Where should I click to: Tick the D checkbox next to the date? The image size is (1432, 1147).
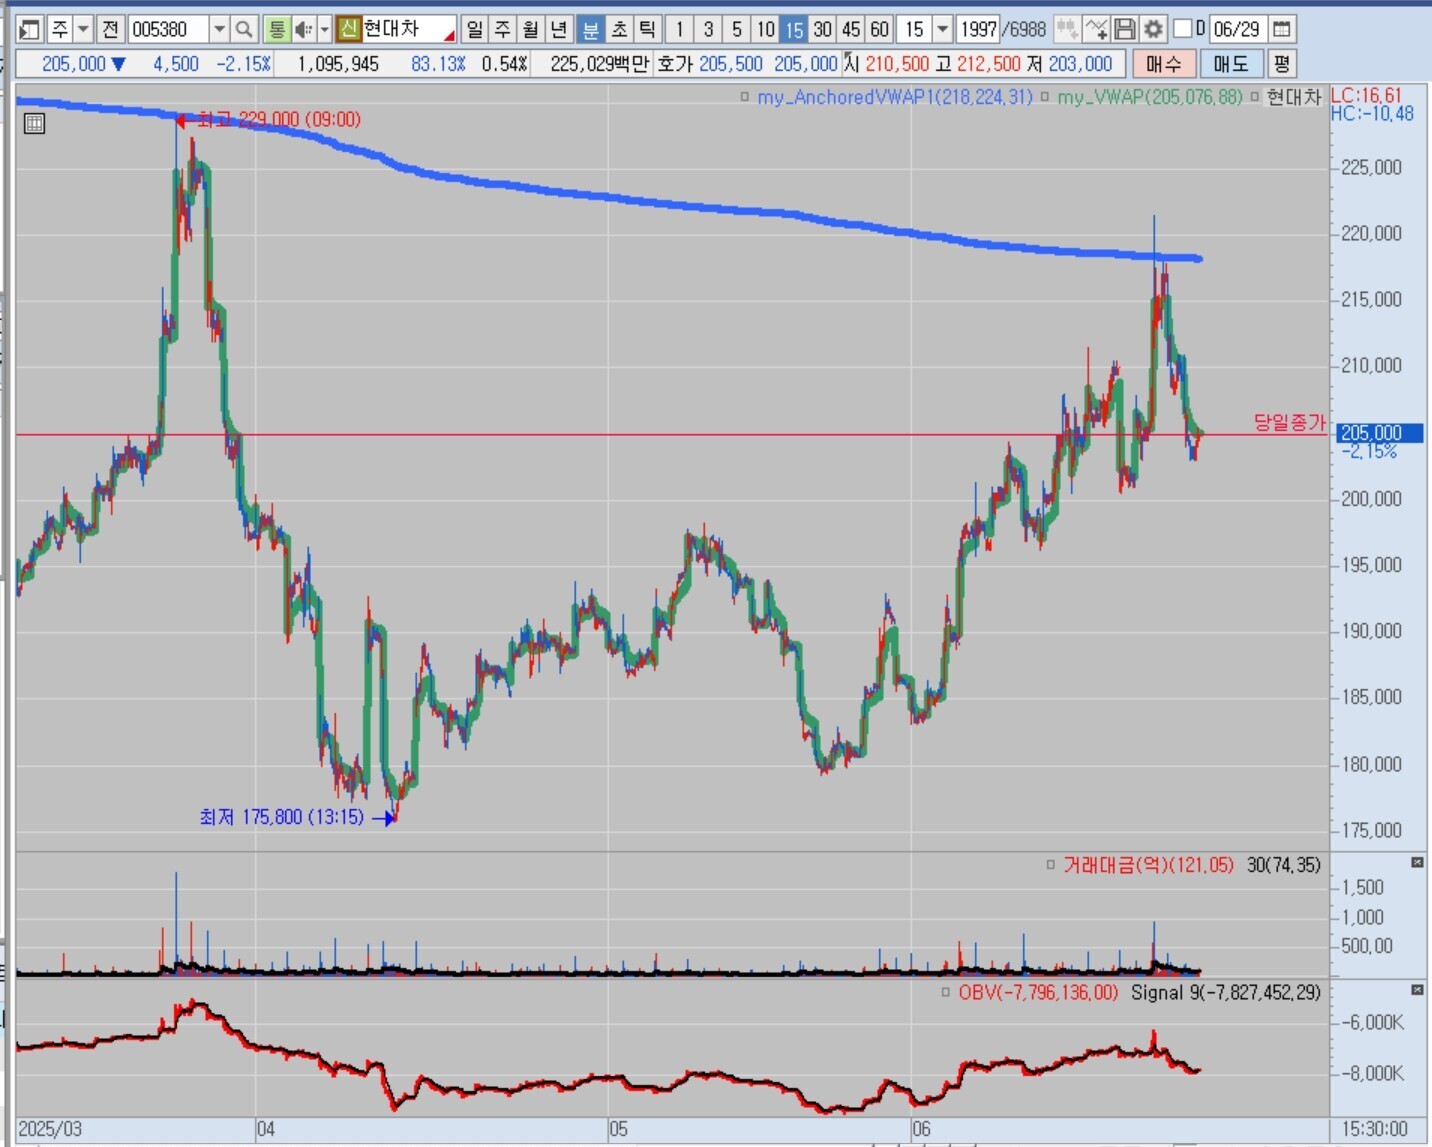1182,28
